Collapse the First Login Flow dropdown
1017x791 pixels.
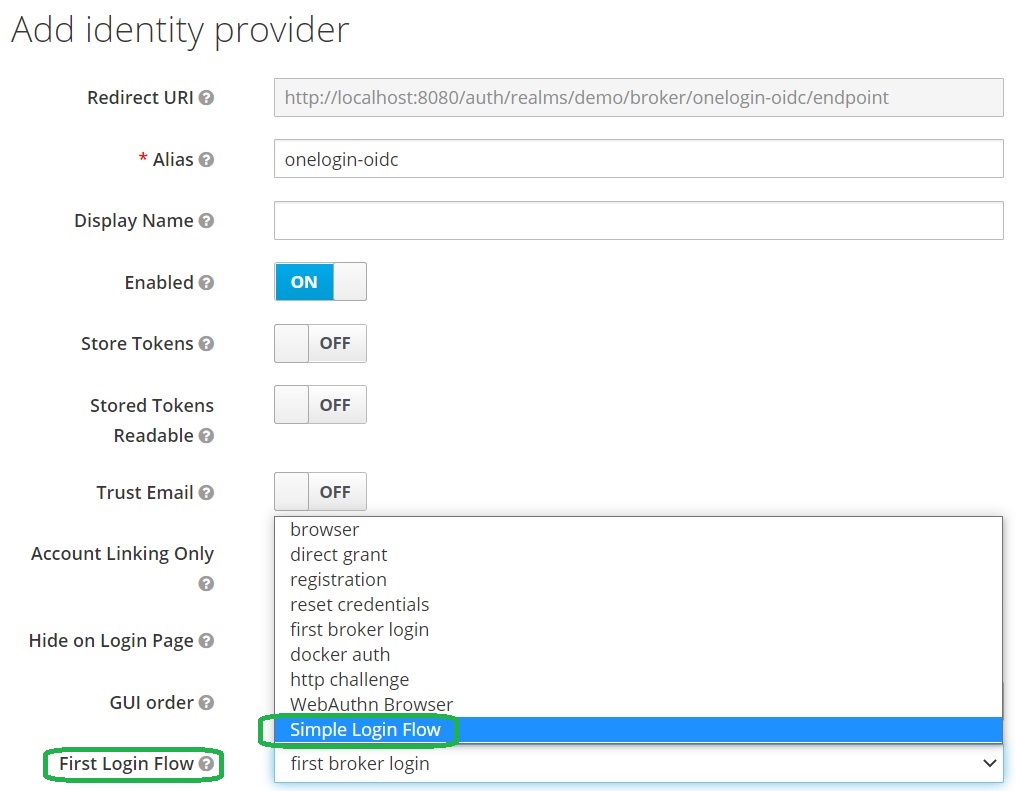[638, 764]
